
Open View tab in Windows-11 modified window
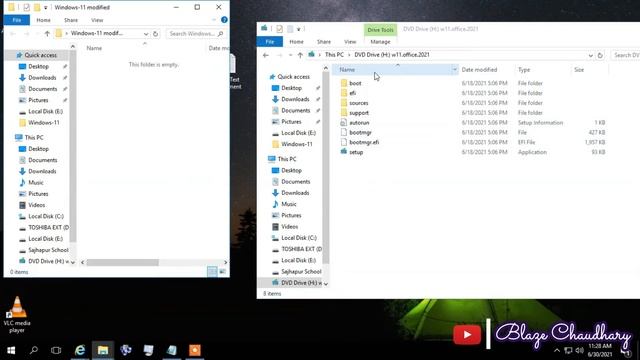97,20
